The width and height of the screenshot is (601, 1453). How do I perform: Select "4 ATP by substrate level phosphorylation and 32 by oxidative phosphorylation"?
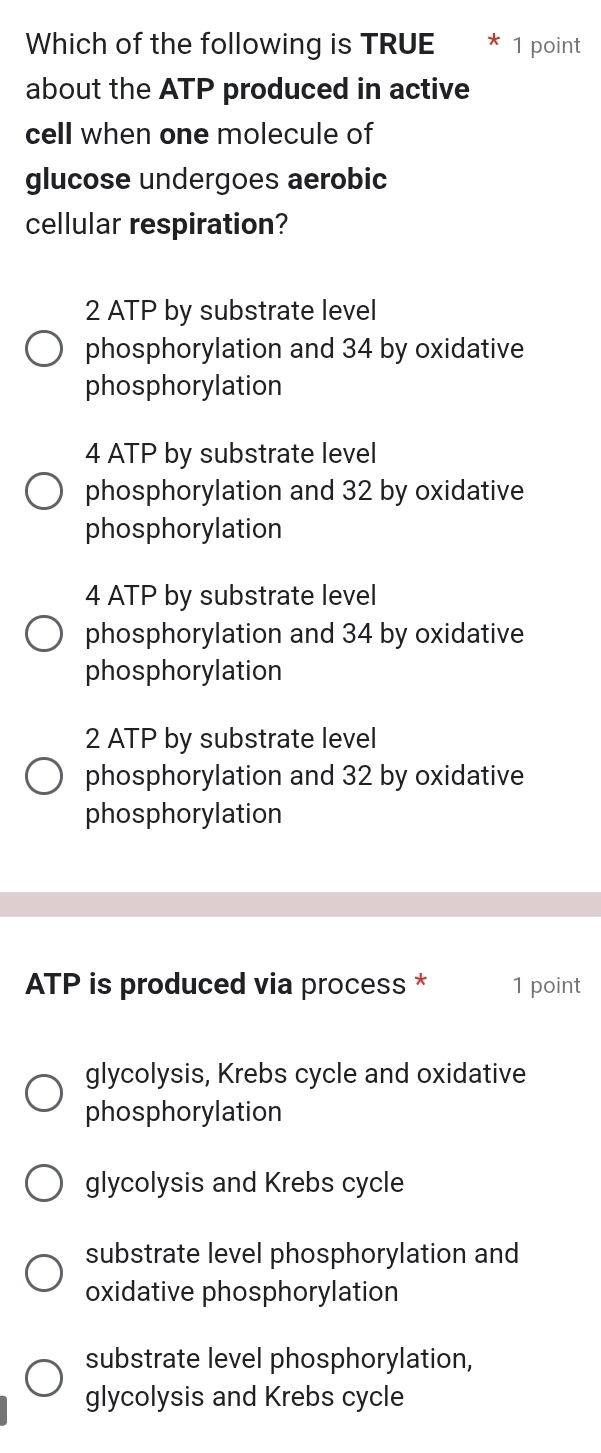[44, 490]
